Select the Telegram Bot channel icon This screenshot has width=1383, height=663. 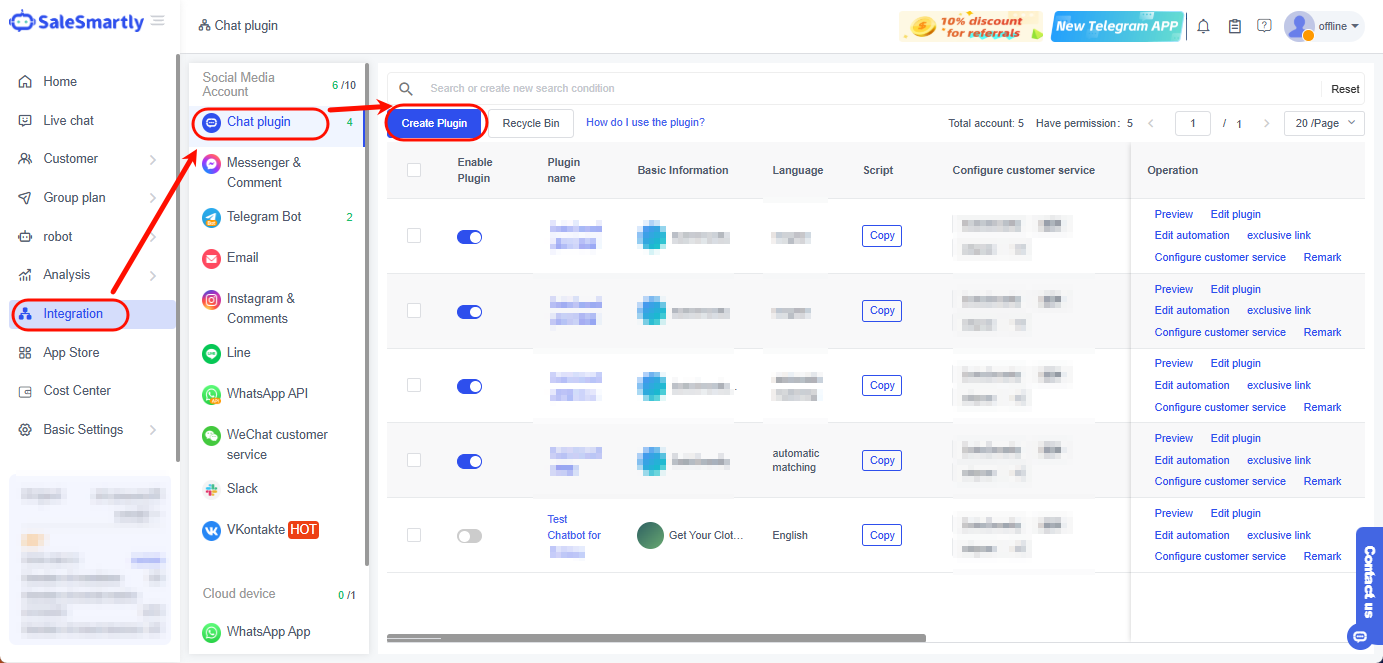pos(211,217)
